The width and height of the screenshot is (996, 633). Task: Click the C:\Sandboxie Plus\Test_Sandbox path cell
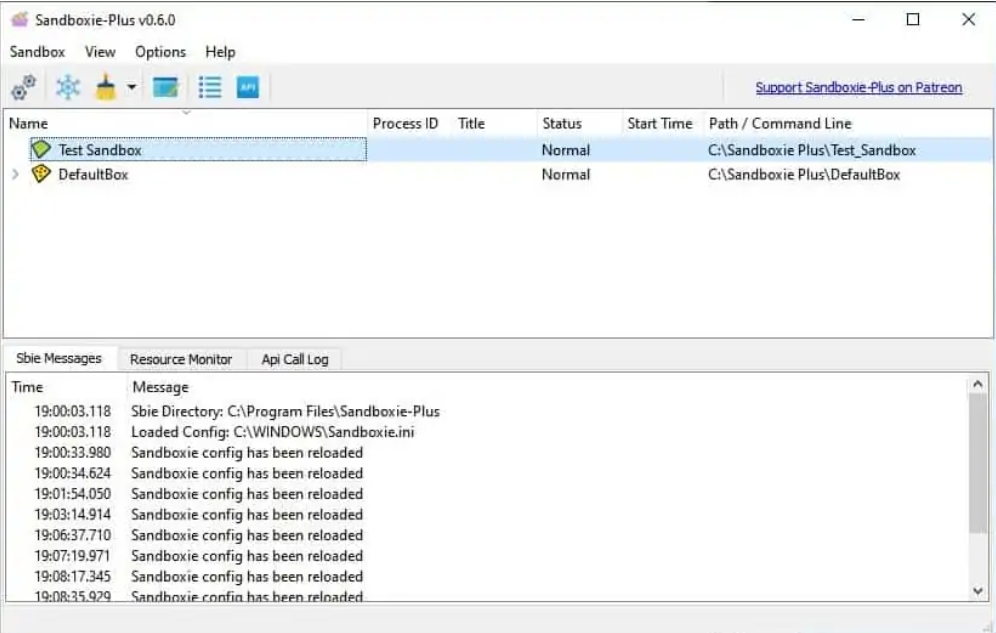(812, 150)
